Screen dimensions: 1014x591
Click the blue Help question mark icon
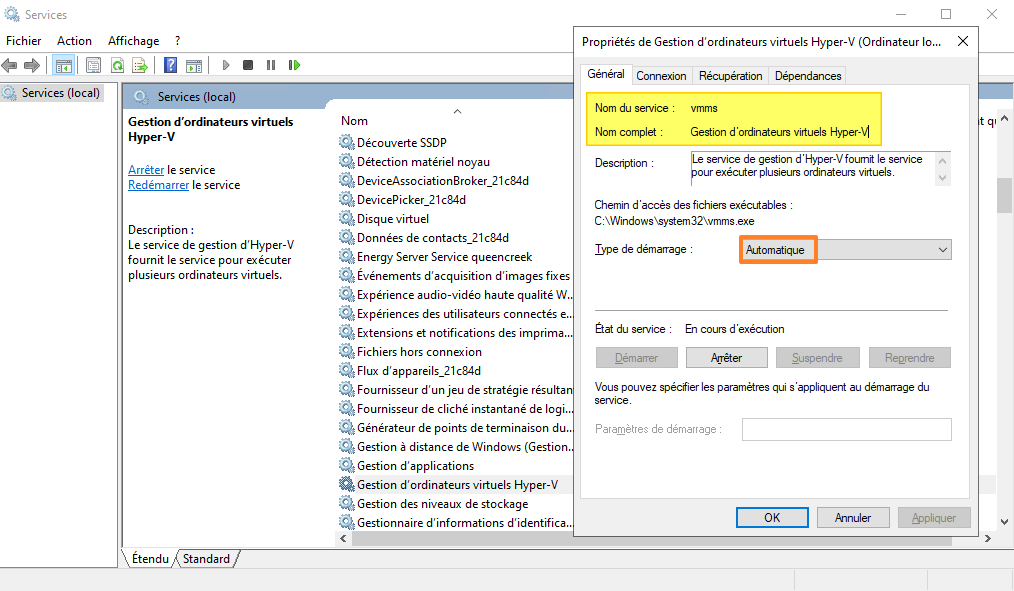(x=171, y=65)
